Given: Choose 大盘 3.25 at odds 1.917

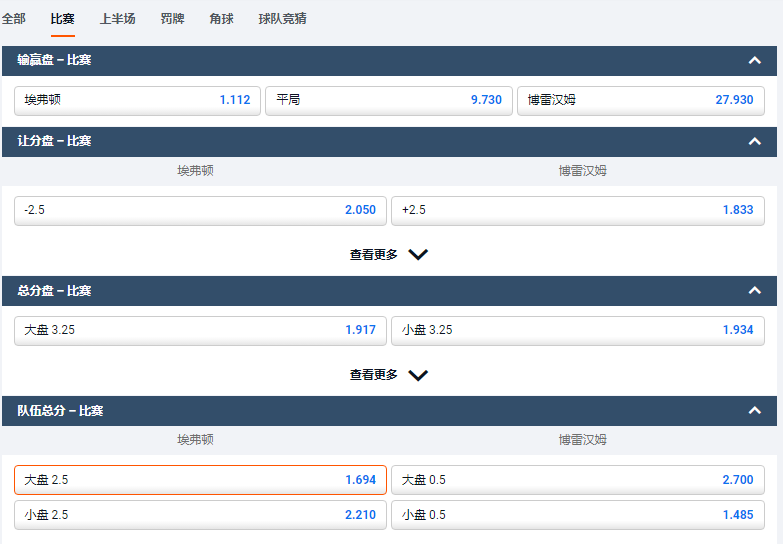Looking at the screenshot, I should pos(200,330).
